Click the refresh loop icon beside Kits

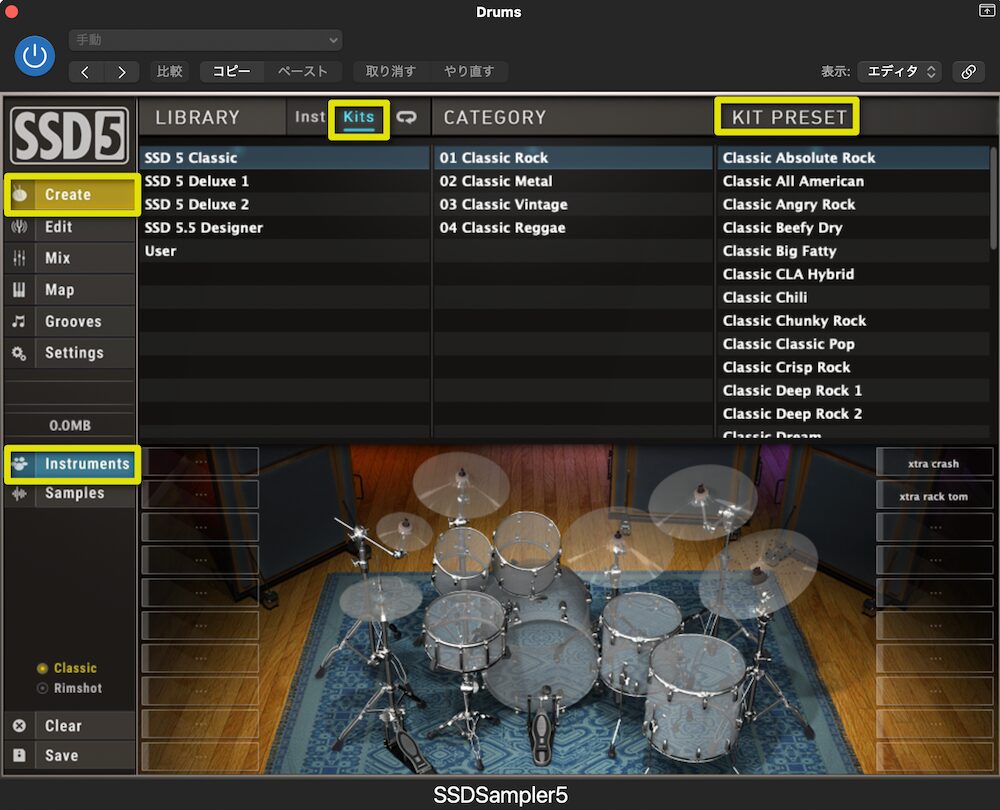(x=406, y=117)
